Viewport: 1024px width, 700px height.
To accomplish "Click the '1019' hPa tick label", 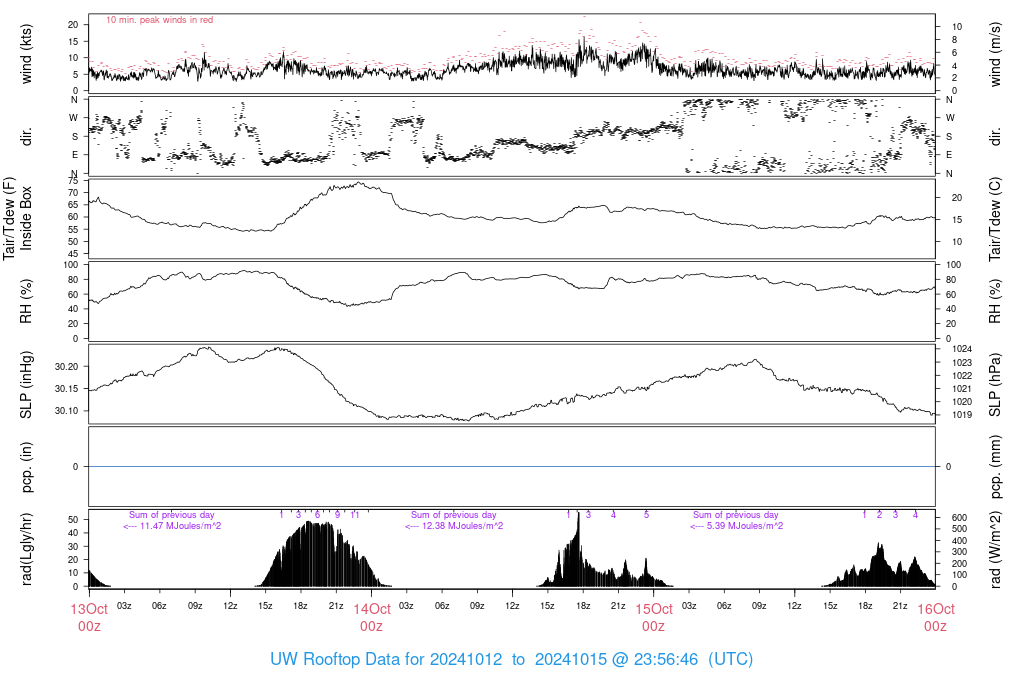I will [x=961, y=415].
